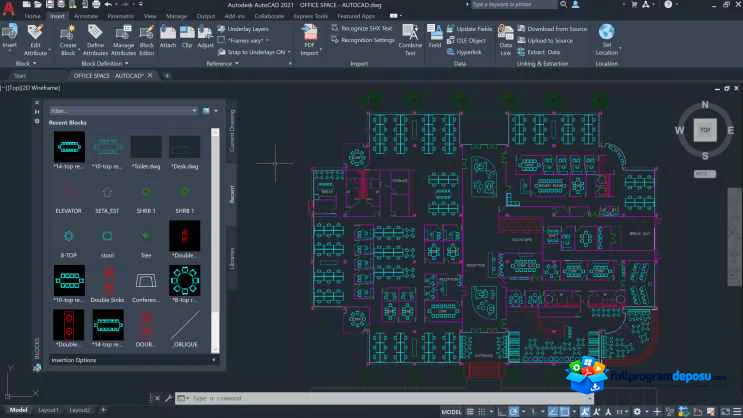Screen dimensions: 743x418
Task: Click the Underlay Layers button
Action: click(243, 29)
